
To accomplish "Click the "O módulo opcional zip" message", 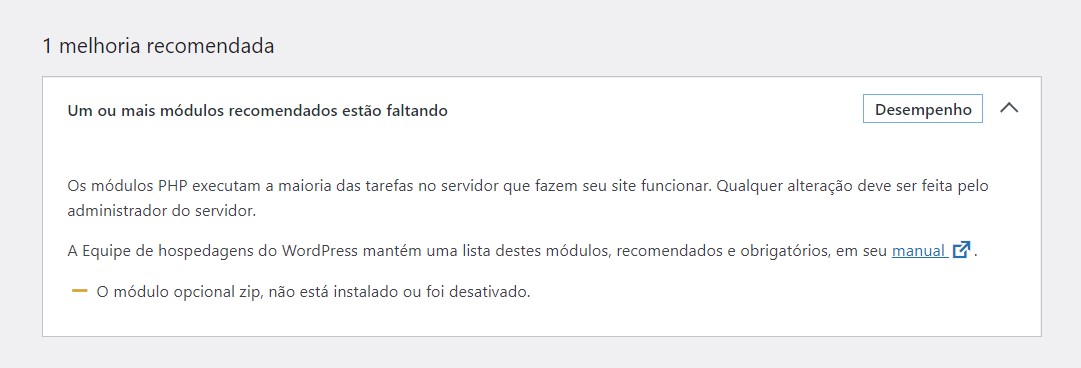I will coord(314,292).
